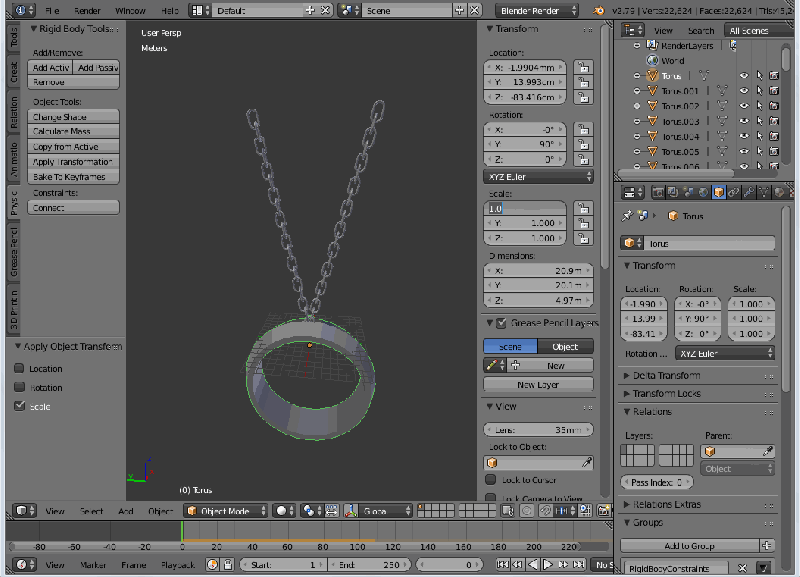Image resolution: width=800 pixels, height=577 pixels.
Task: Open the Object Constraints tab icon
Action: (x=733, y=192)
